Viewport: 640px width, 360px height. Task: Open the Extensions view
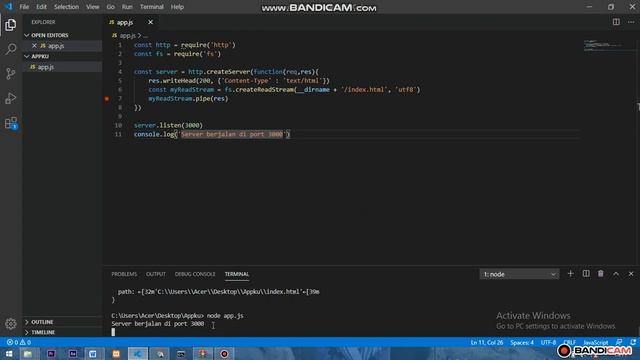pos(11,123)
